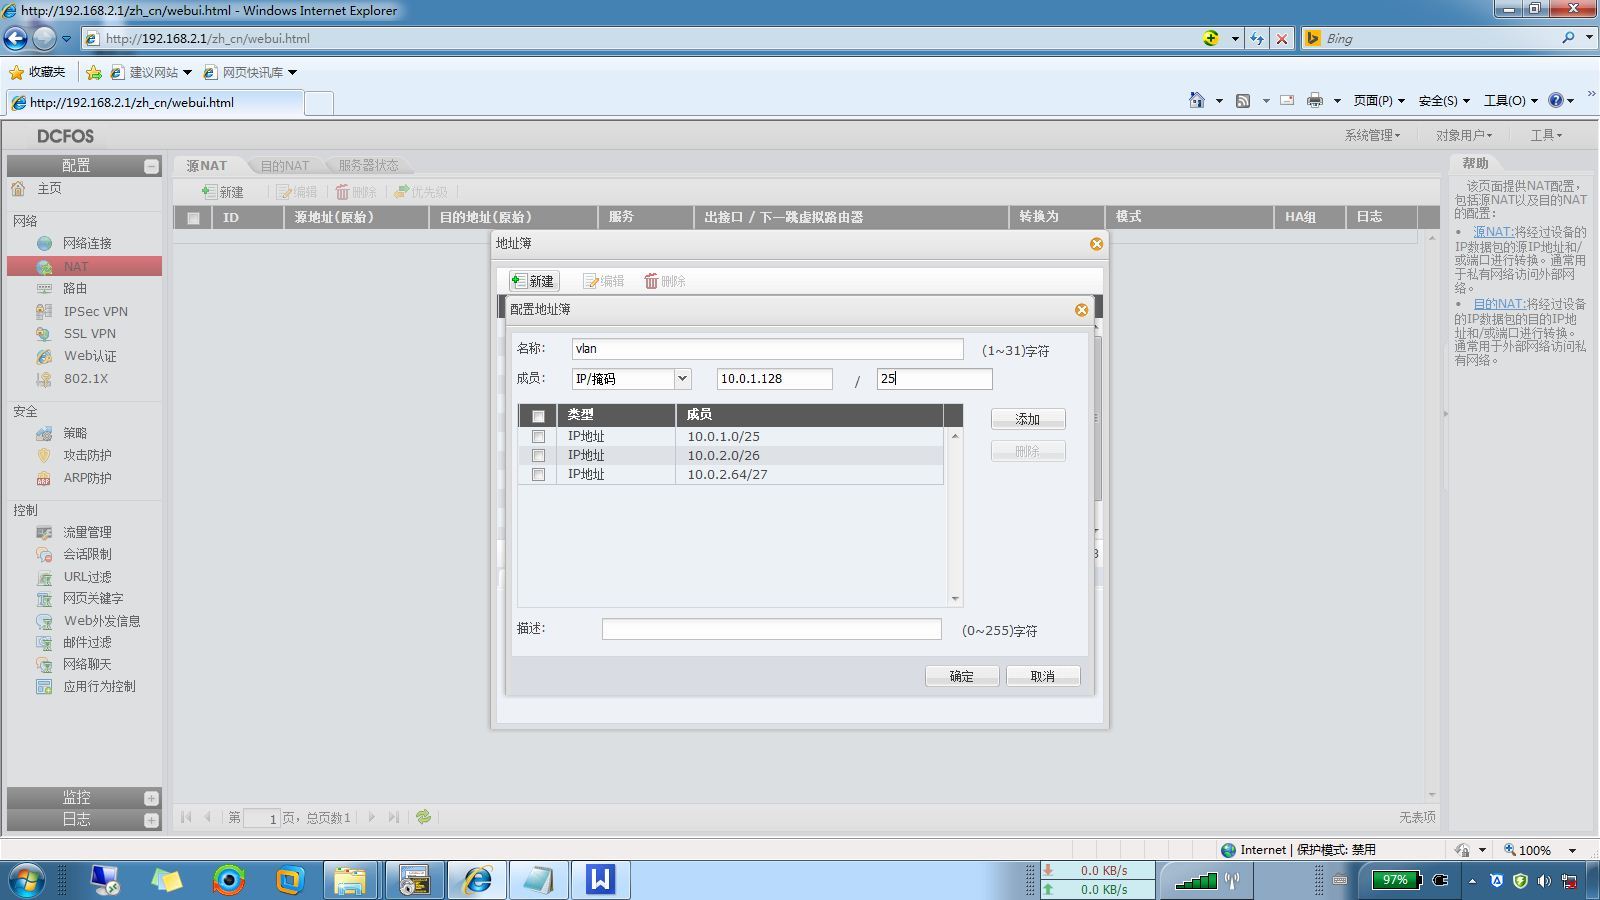The width and height of the screenshot is (1600, 900).
Task: Open 攻击防护 attack protection icon
Action: coord(44,455)
